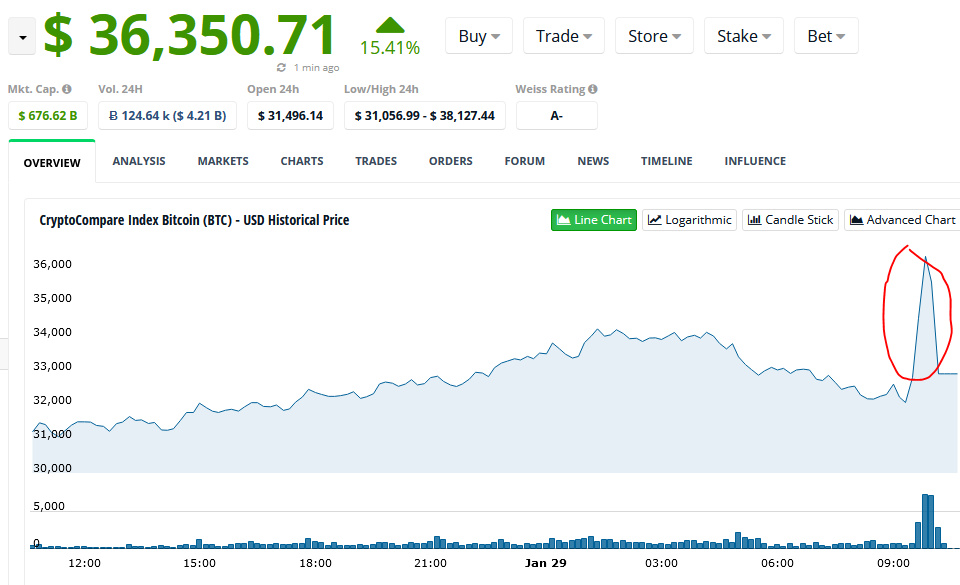Image resolution: width=960 pixels, height=585 pixels.
Task: Click the Open 24h value $ 31,496.14
Action: [x=290, y=116]
